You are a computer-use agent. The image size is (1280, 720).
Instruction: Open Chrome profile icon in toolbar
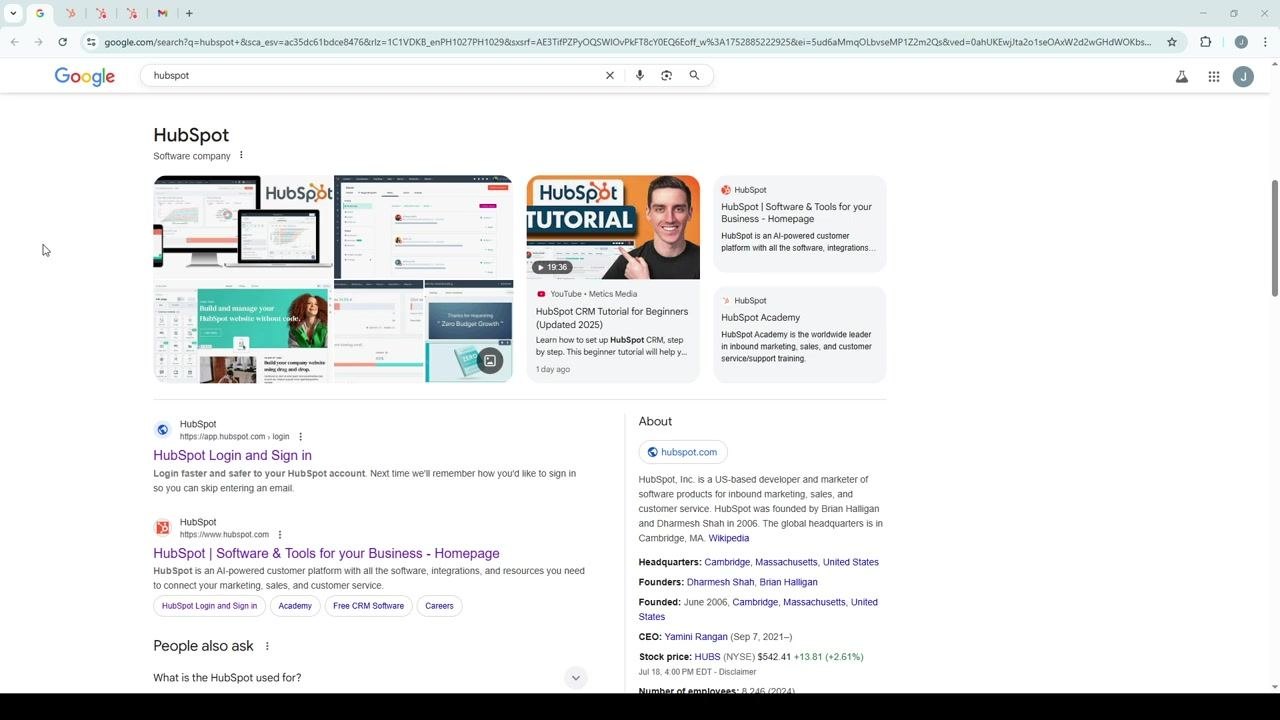tap(1241, 42)
